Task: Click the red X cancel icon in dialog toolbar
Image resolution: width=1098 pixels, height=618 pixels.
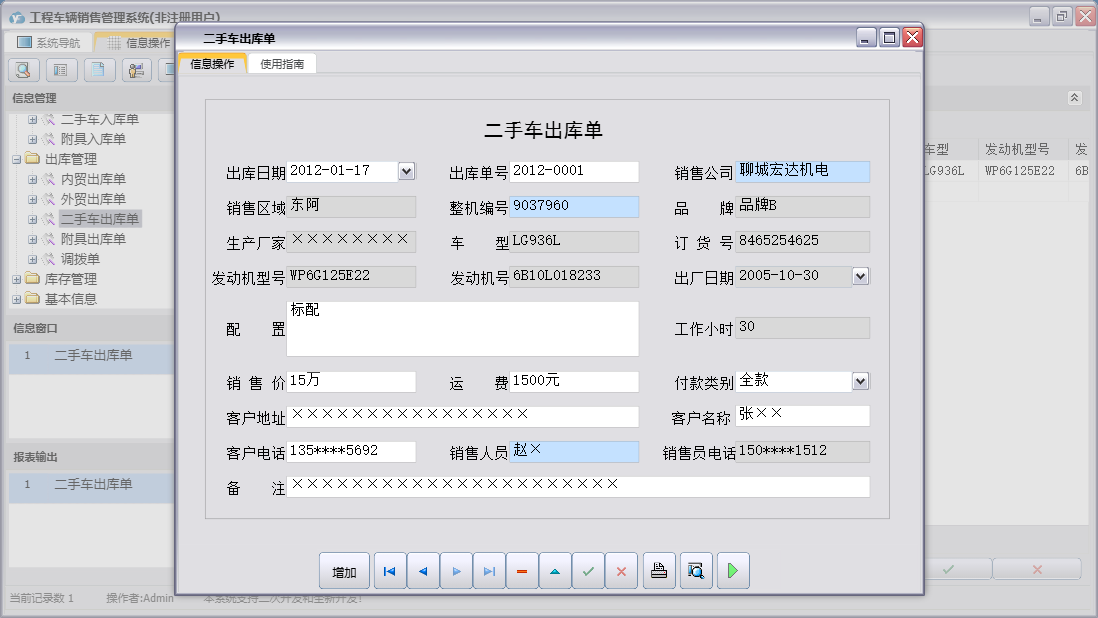Action: (x=621, y=571)
